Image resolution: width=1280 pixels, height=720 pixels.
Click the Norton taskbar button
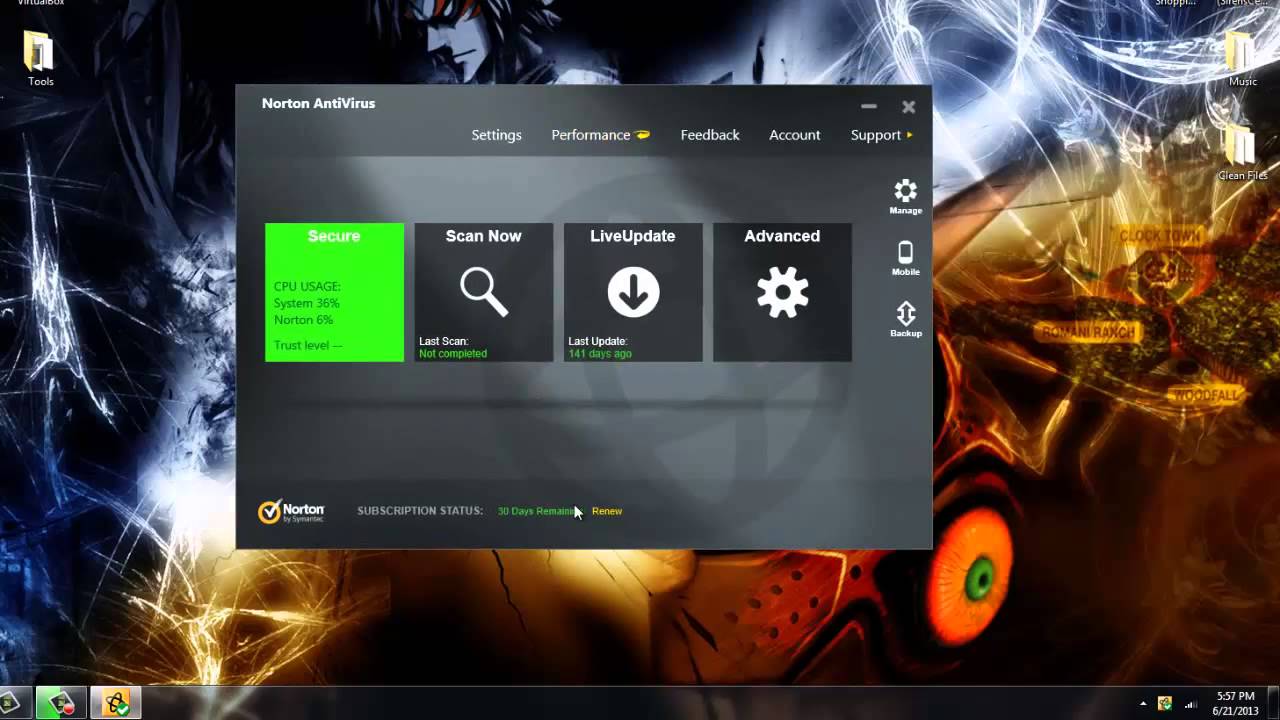point(116,703)
